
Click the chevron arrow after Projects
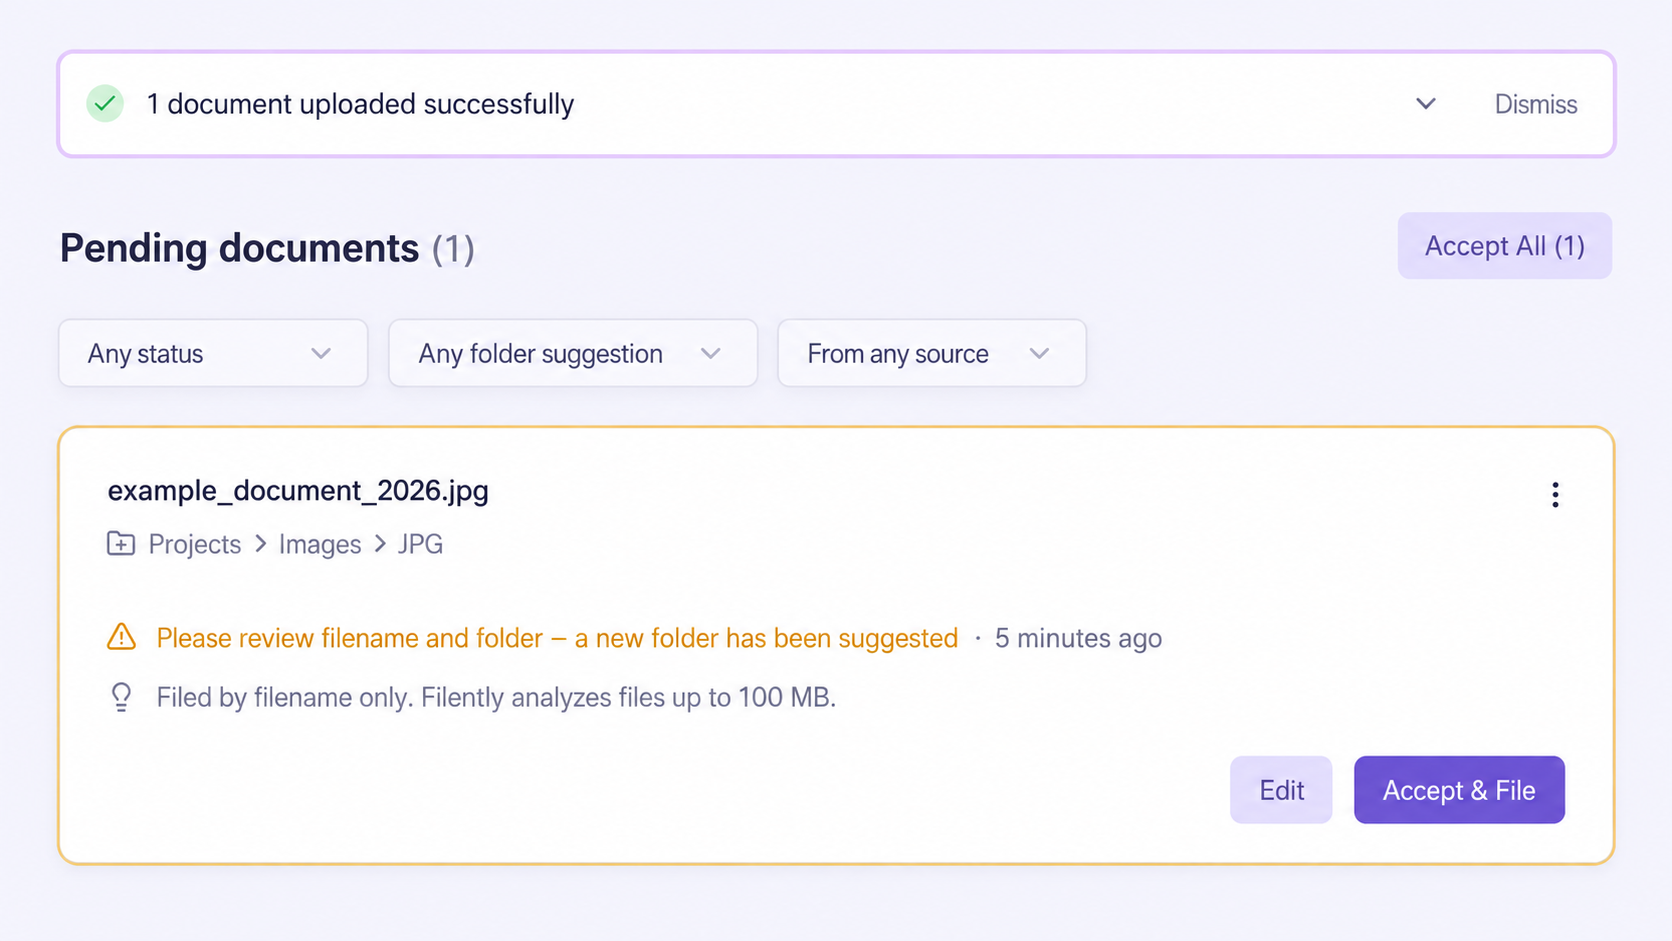(261, 544)
